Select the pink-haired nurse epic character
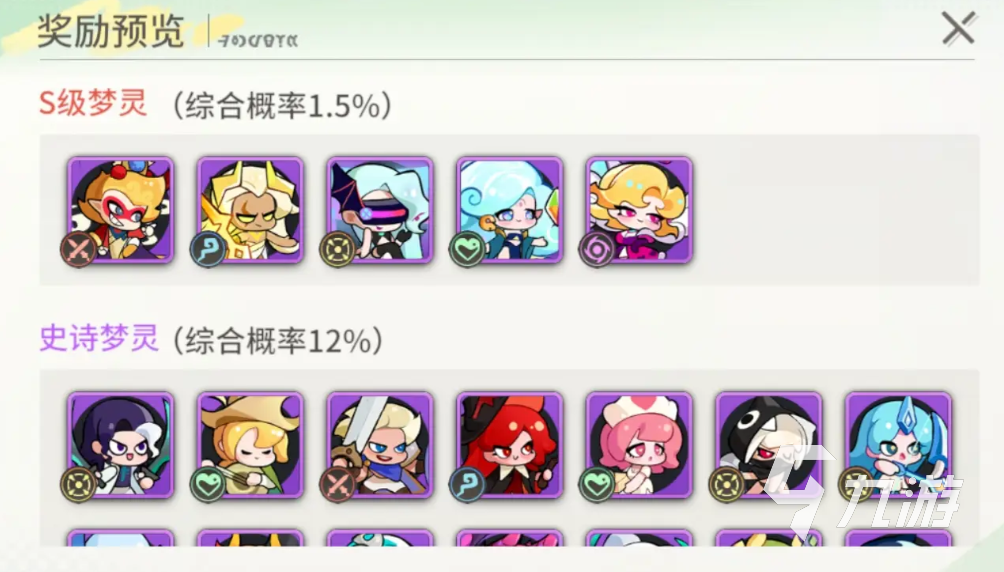Viewport: 1004px width, 572px height. [639, 445]
